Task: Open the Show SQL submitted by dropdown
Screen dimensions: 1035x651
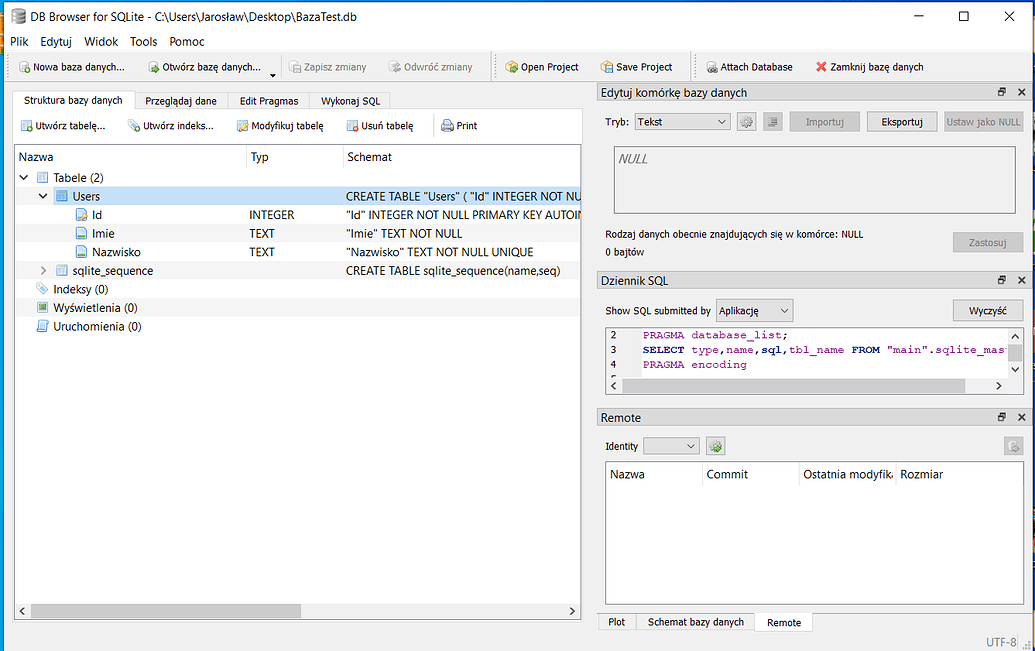Action: point(755,311)
